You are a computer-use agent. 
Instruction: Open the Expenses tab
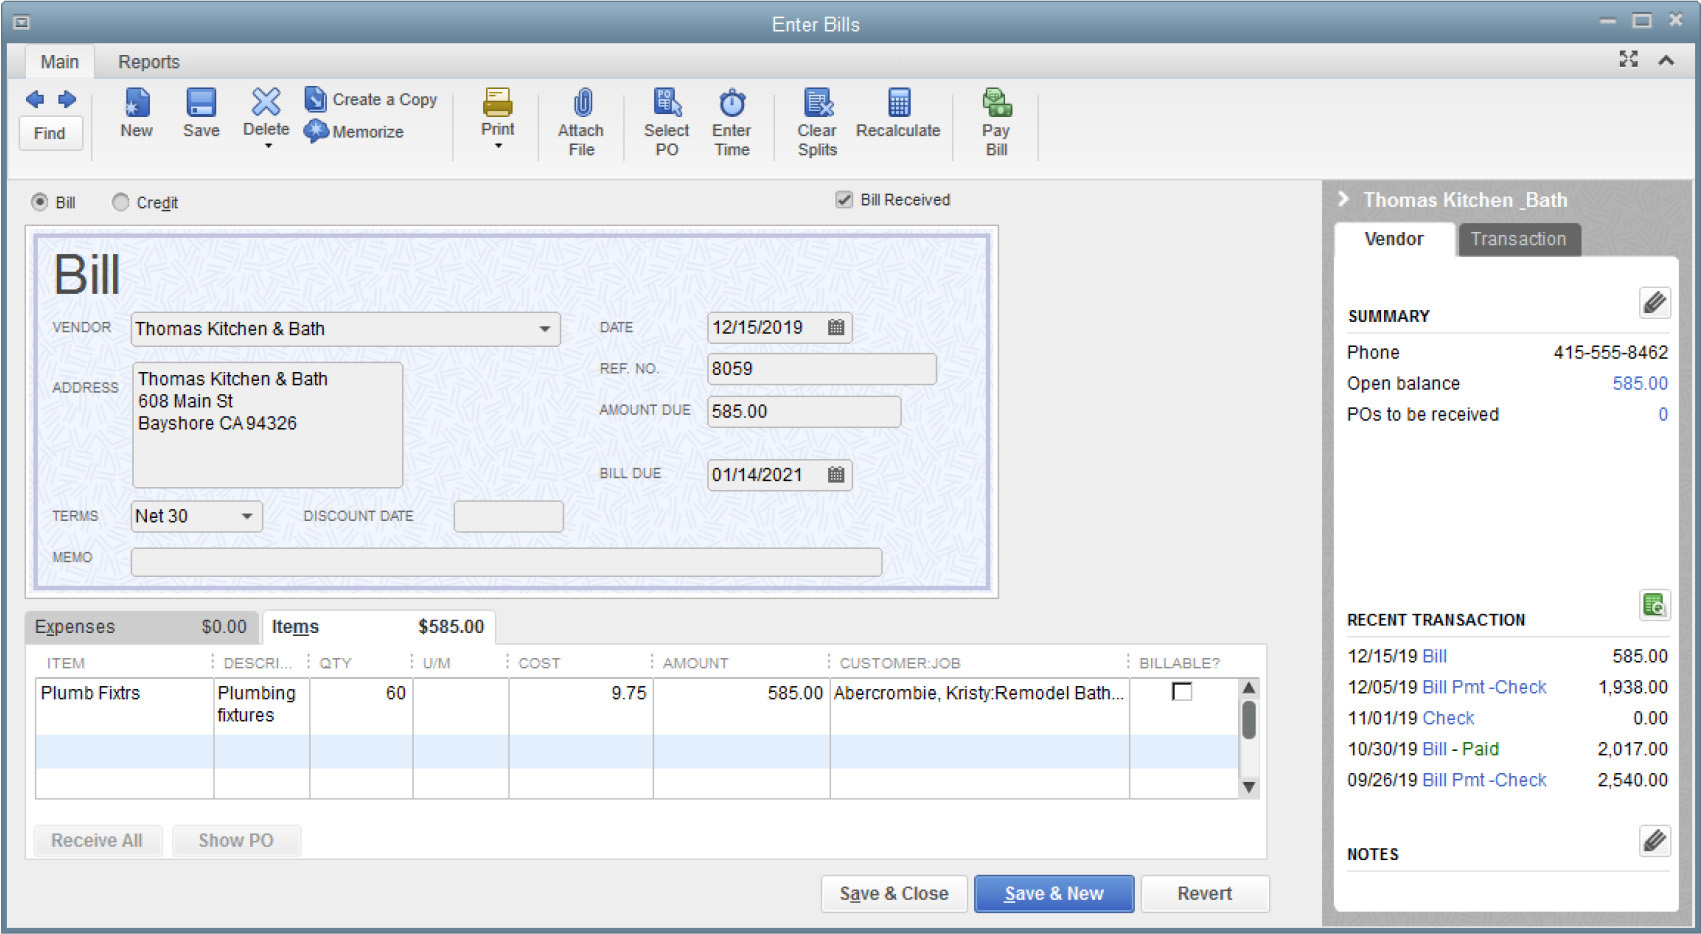pos(141,627)
